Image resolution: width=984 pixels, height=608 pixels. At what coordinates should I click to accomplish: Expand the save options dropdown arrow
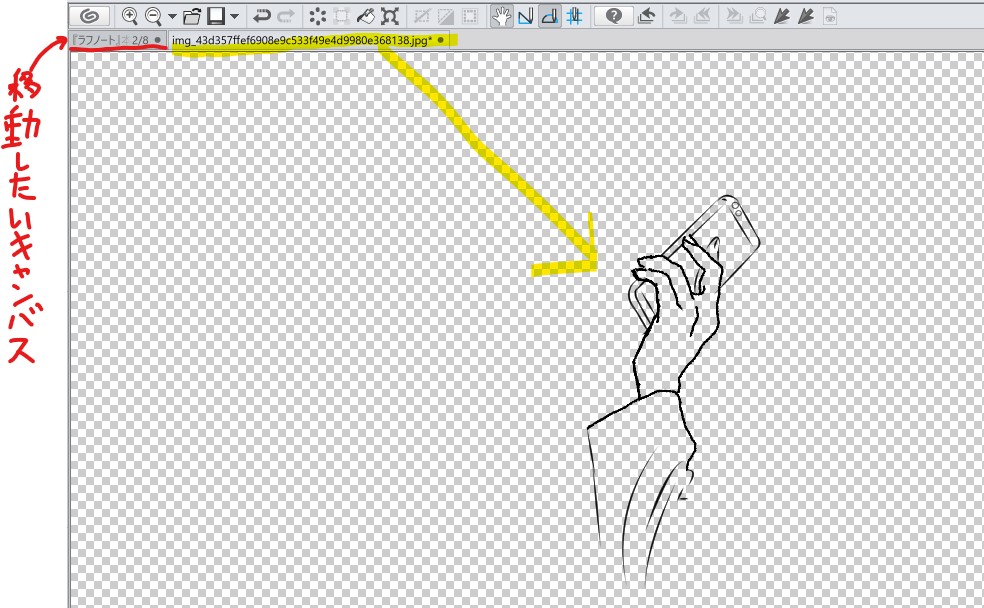tap(234, 16)
